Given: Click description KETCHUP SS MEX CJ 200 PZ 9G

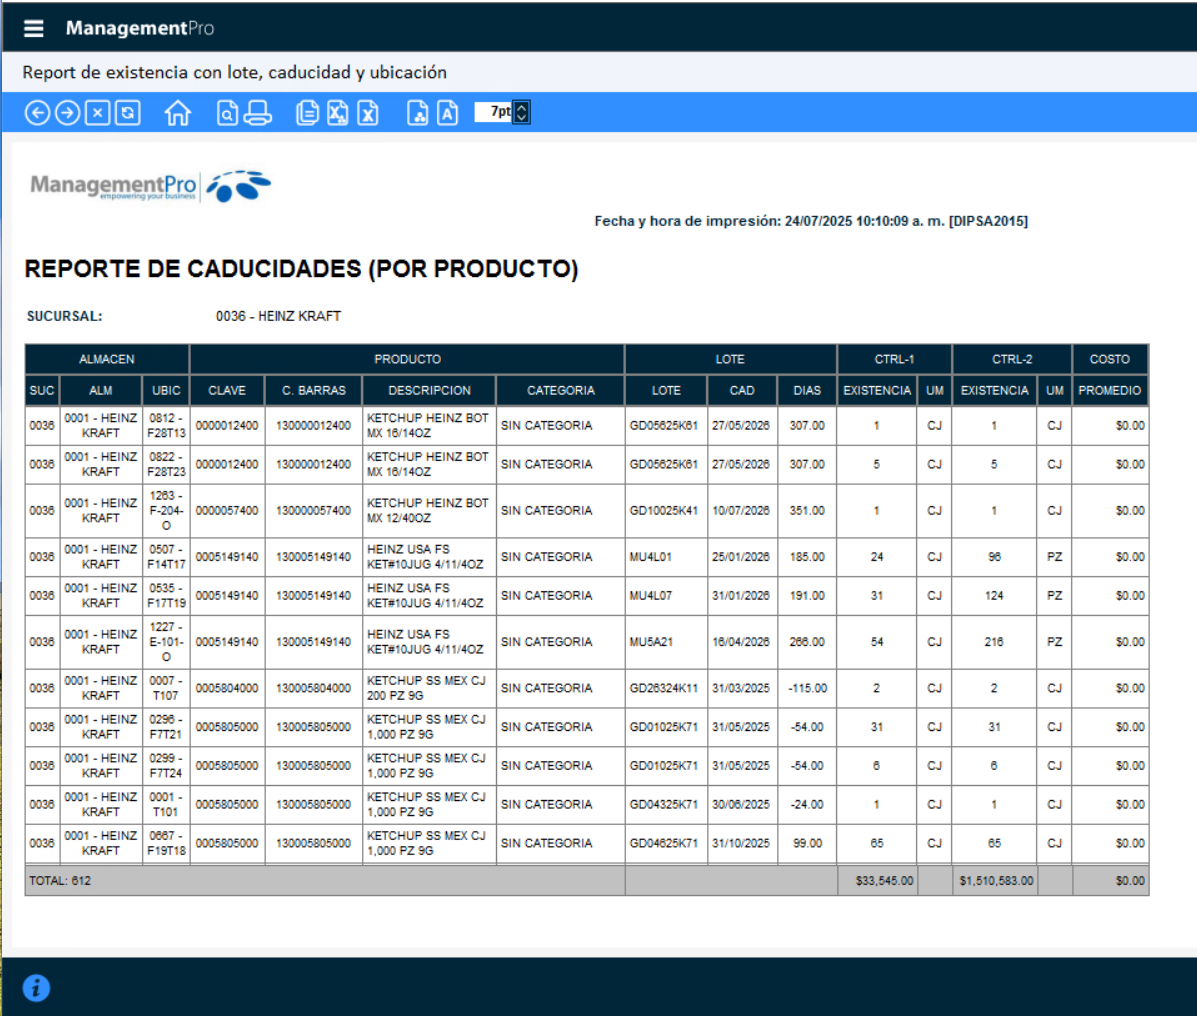Looking at the screenshot, I should click(x=429, y=689).
